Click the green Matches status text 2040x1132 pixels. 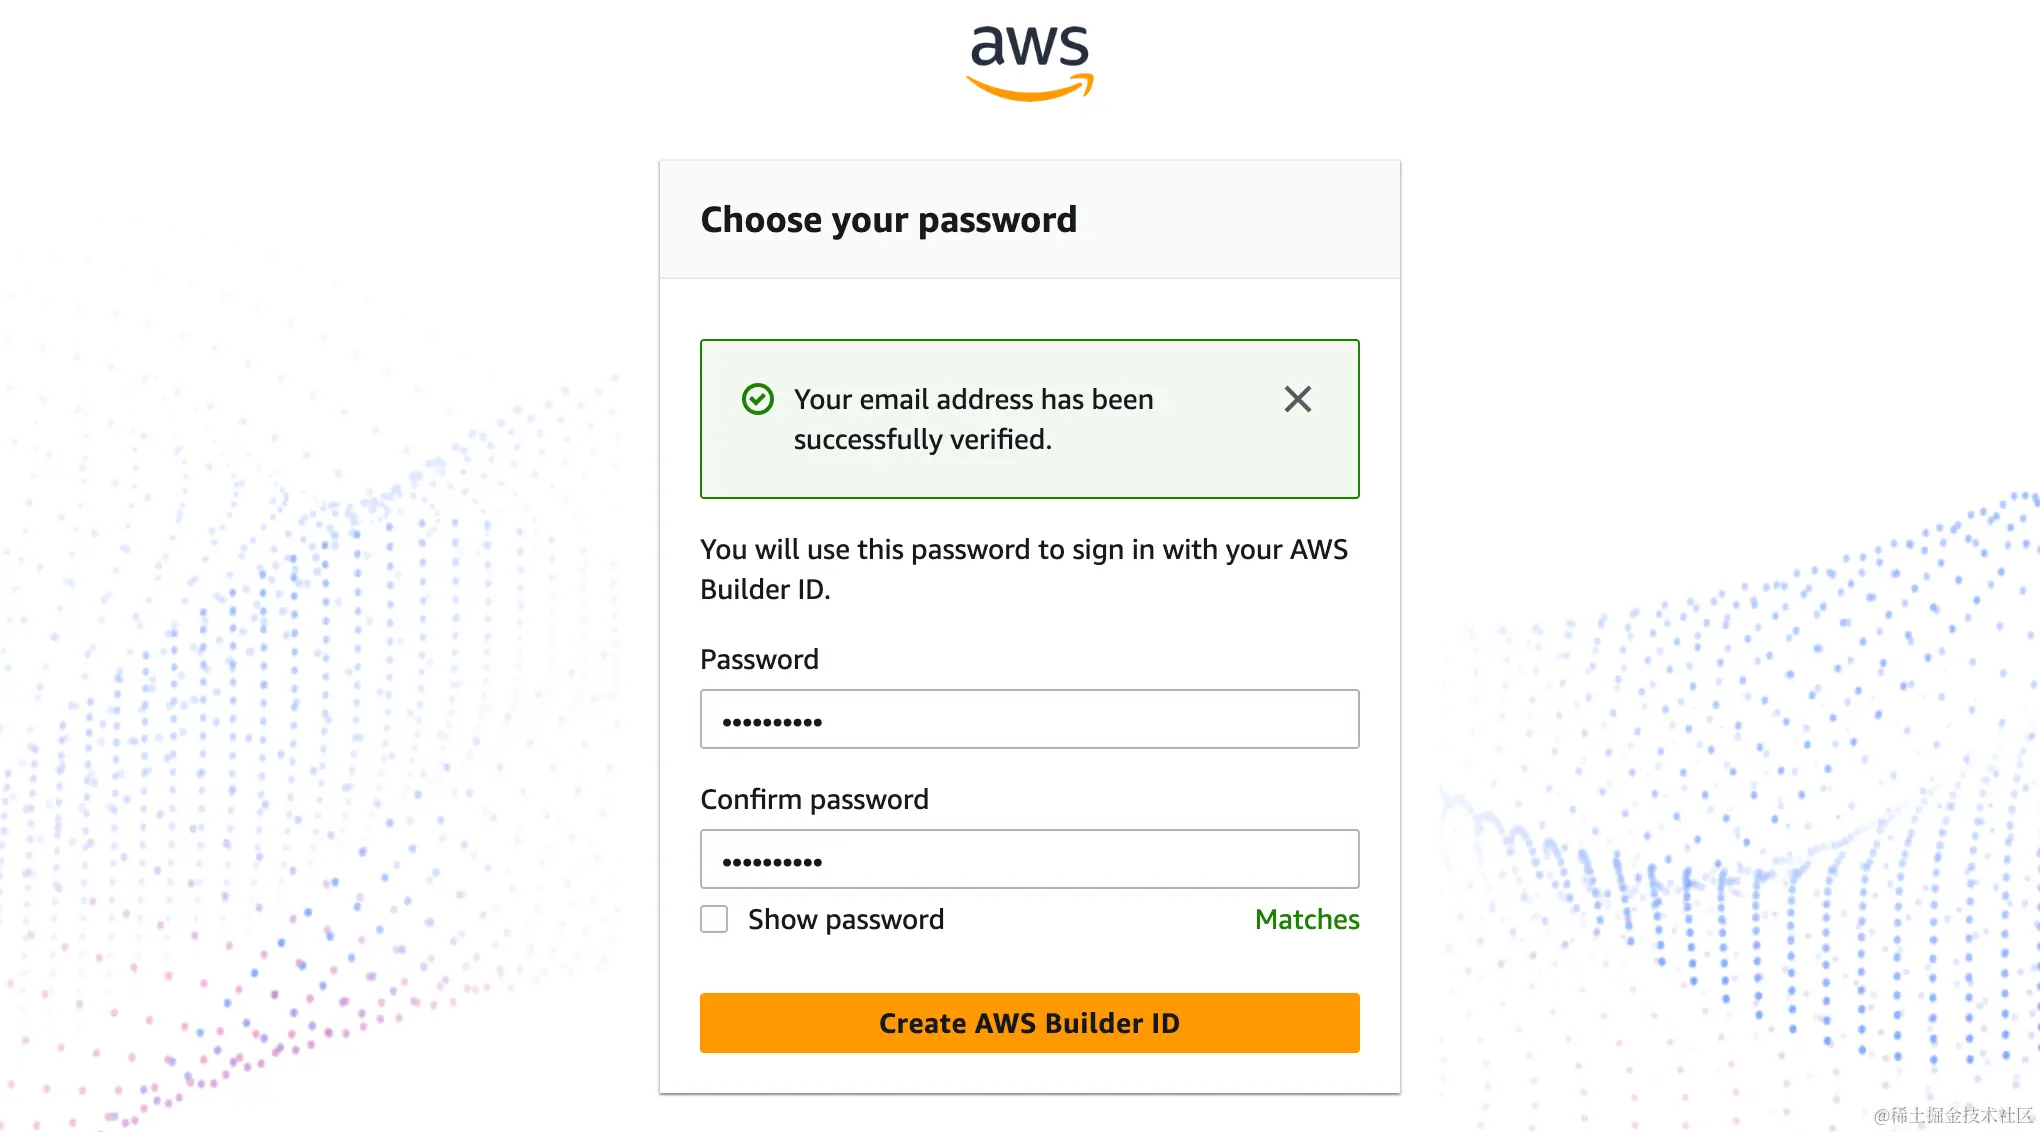(x=1306, y=919)
